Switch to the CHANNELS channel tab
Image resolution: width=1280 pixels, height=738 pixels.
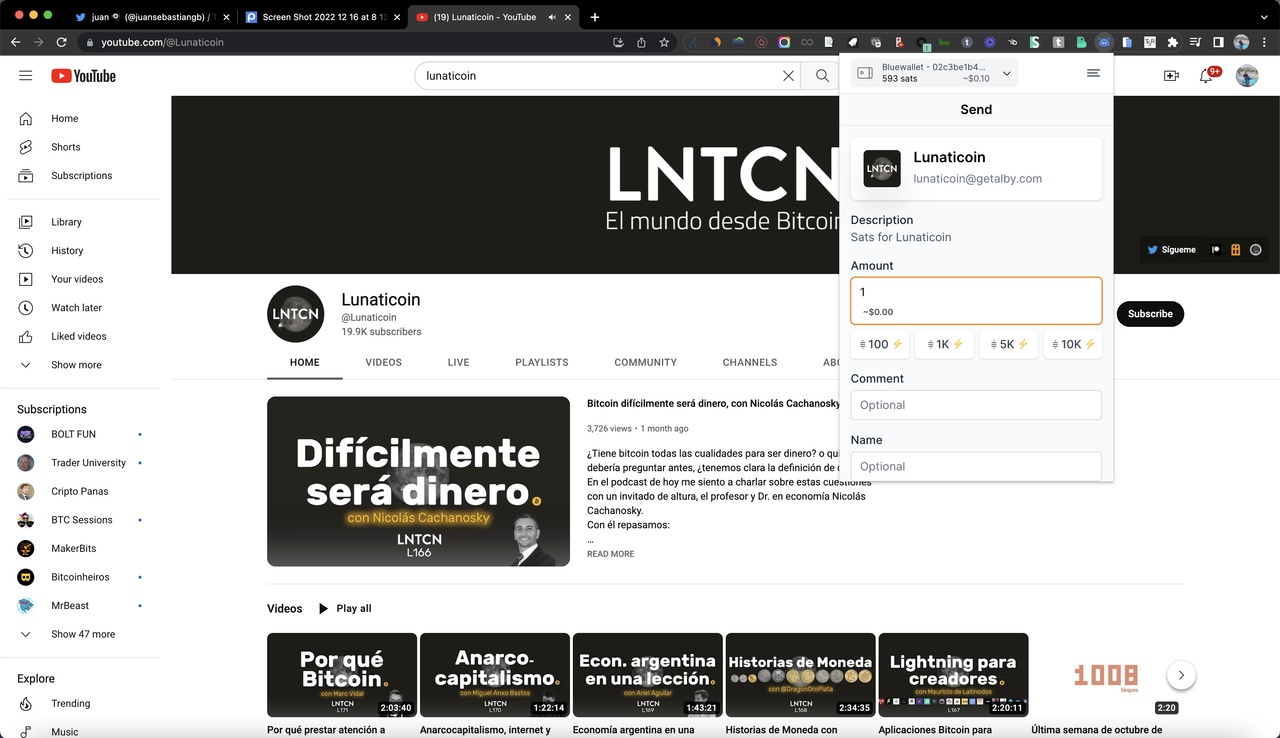click(x=750, y=362)
